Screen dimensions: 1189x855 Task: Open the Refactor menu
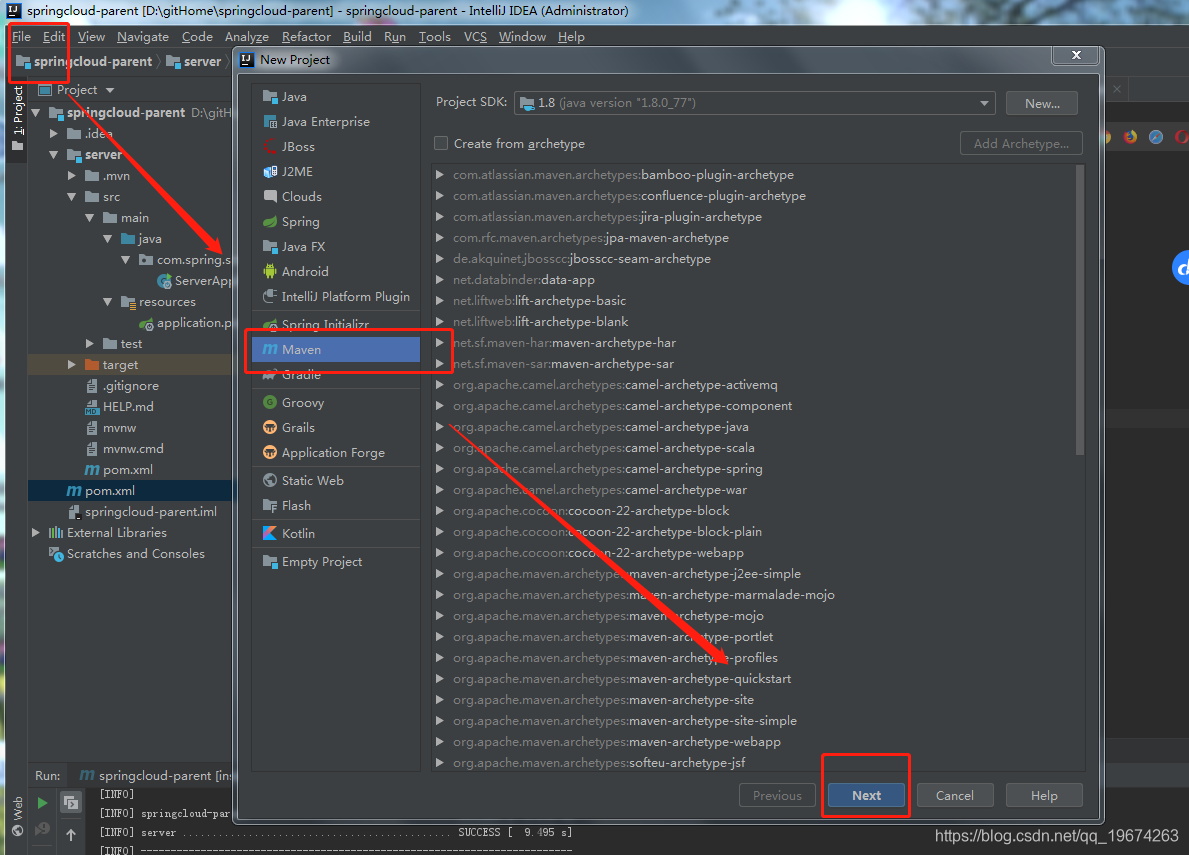(306, 36)
